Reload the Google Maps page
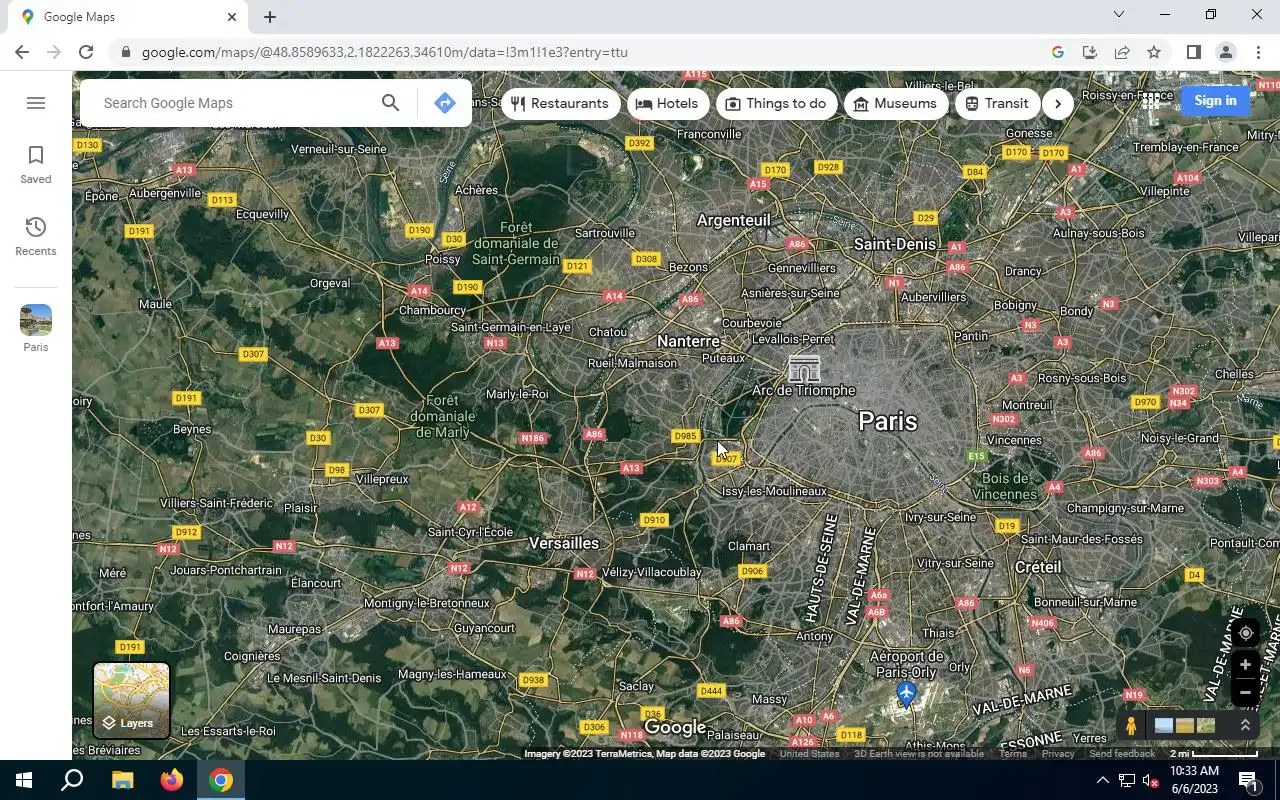This screenshot has height=800, width=1280. click(86, 52)
